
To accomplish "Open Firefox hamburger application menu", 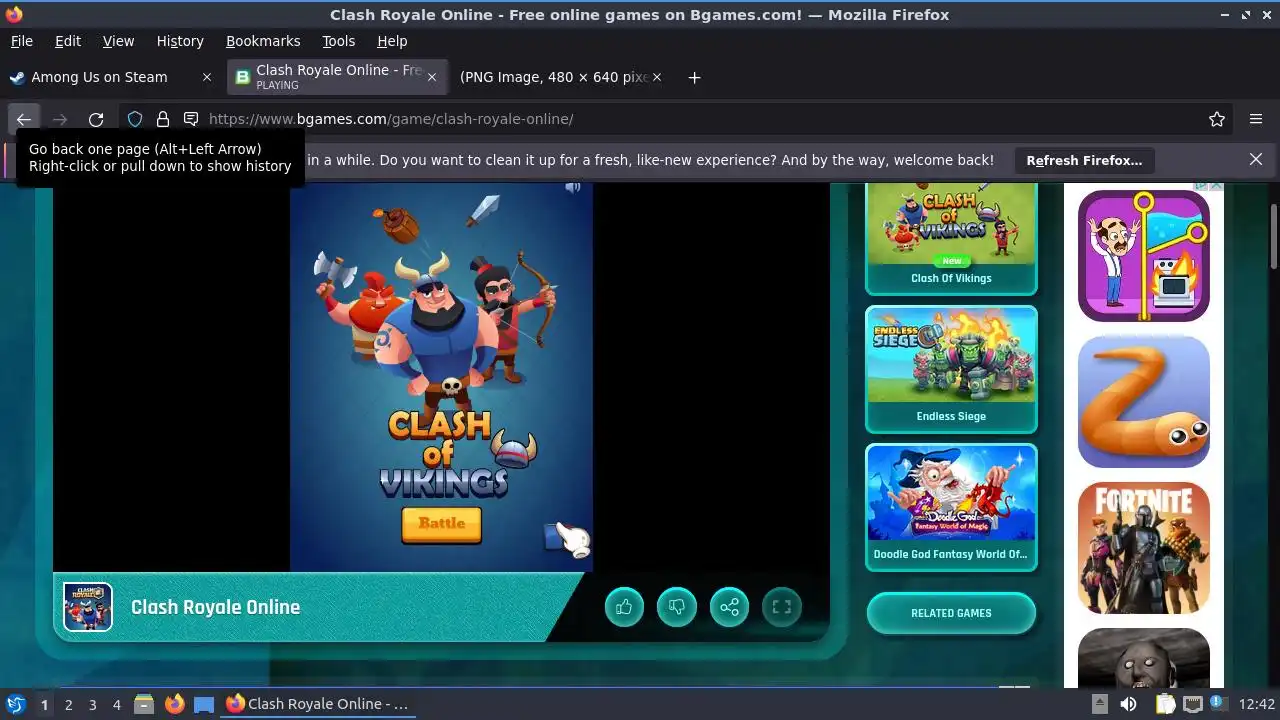I will pyautogui.click(x=1256, y=119).
